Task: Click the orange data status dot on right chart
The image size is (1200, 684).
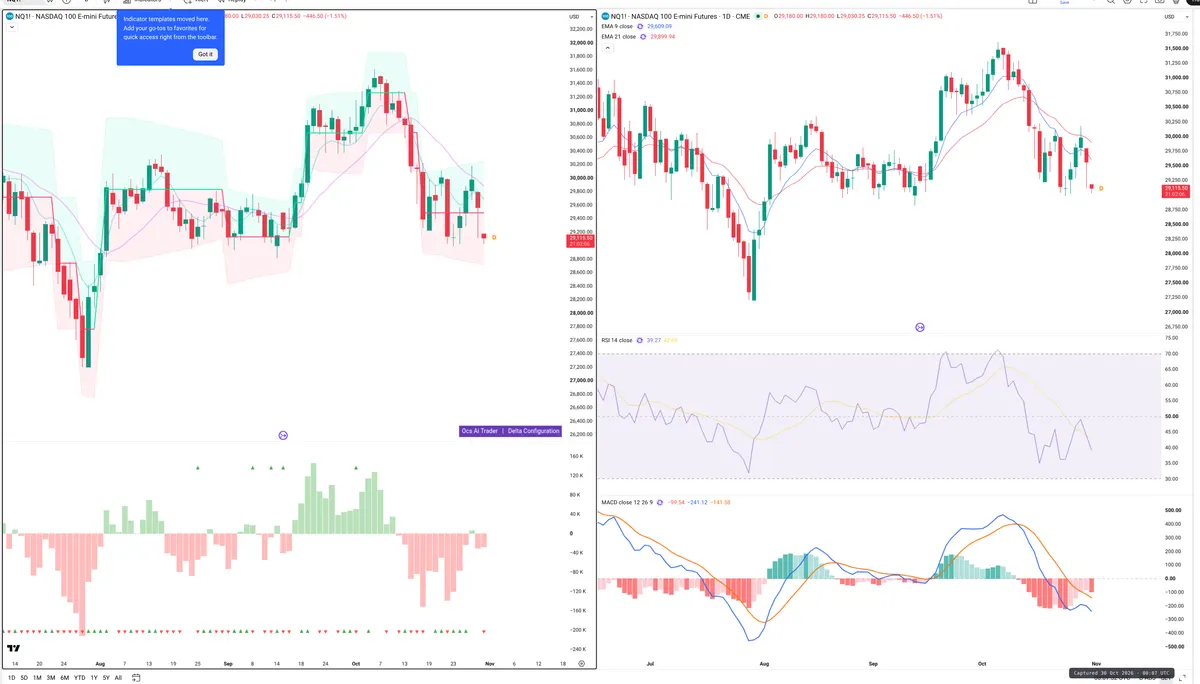Action: tap(767, 16)
